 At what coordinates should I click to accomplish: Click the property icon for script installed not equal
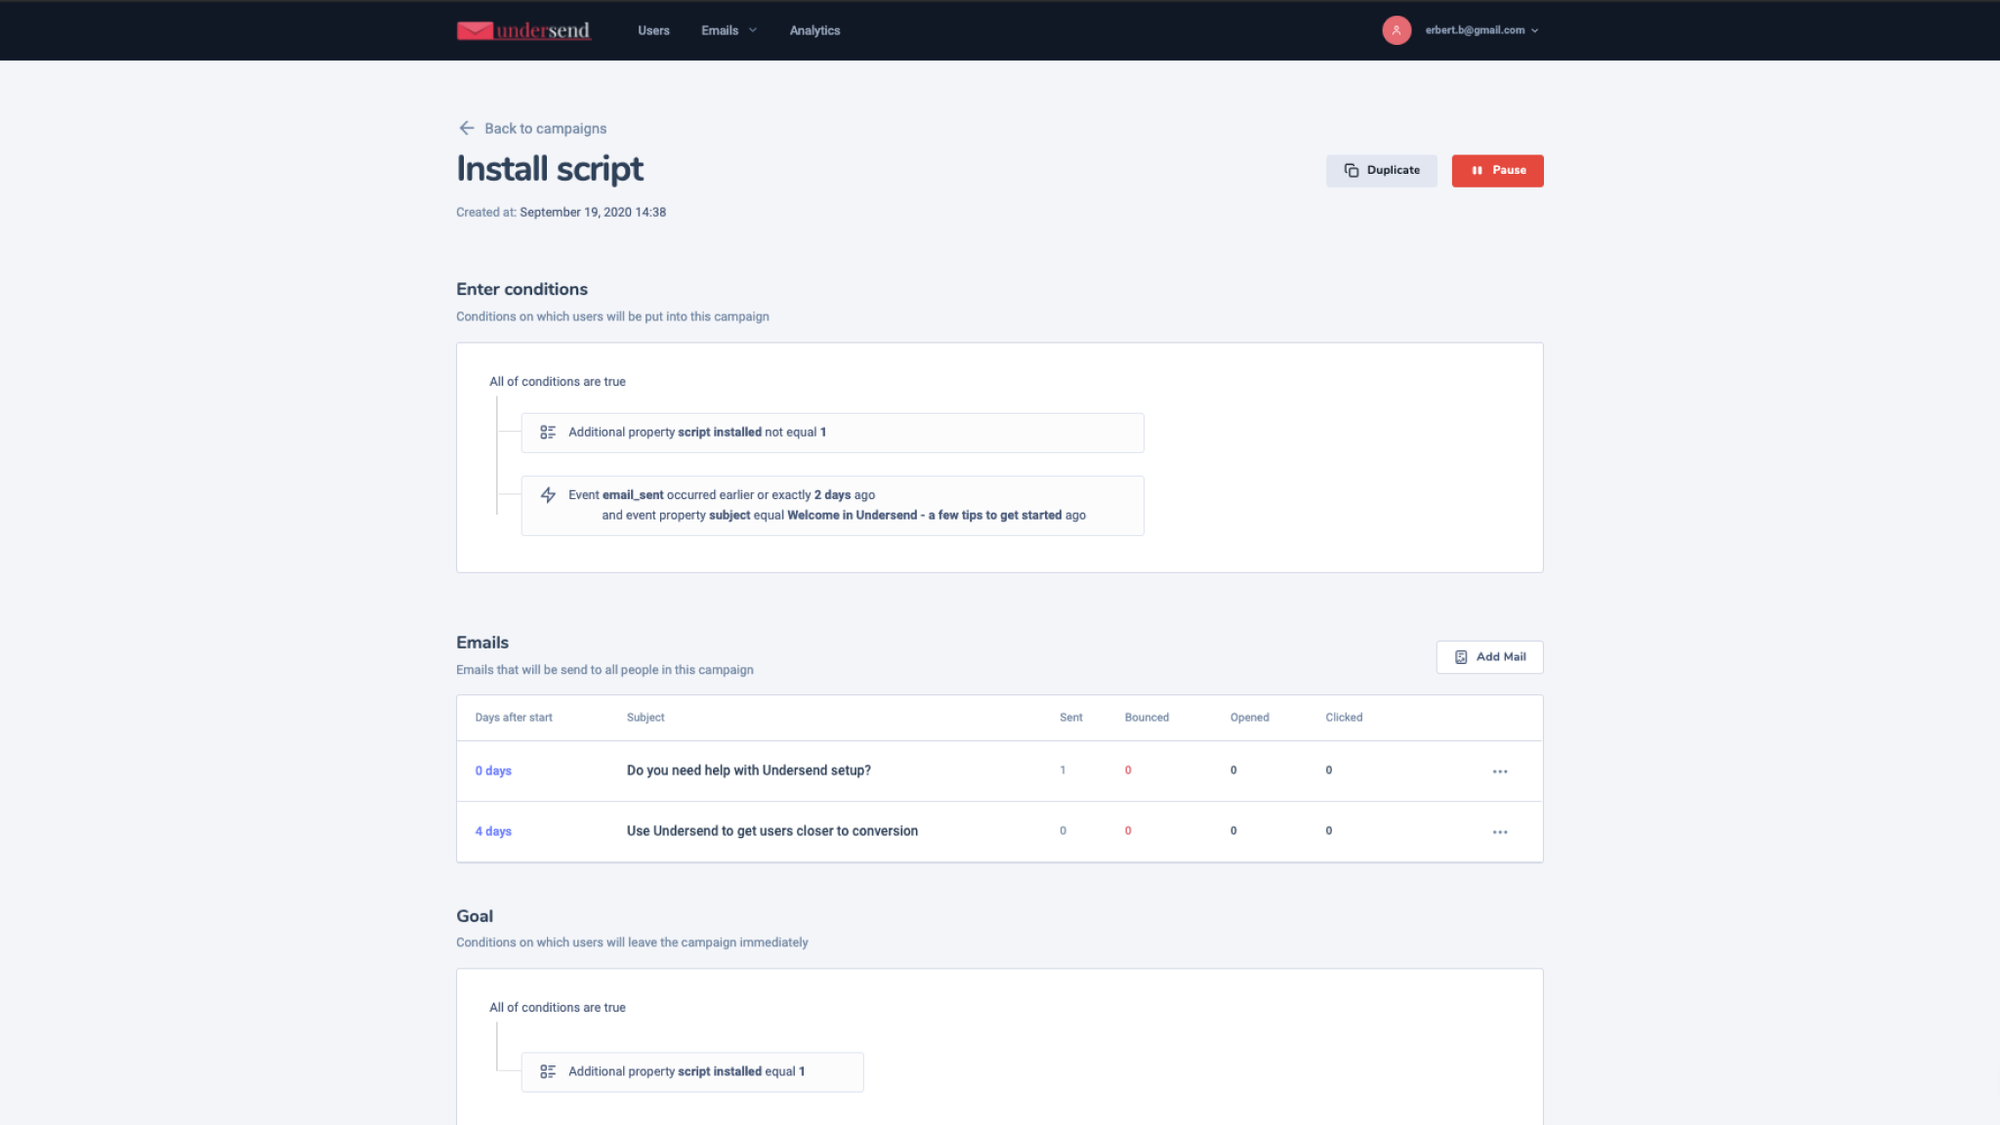click(x=547, y=432)
